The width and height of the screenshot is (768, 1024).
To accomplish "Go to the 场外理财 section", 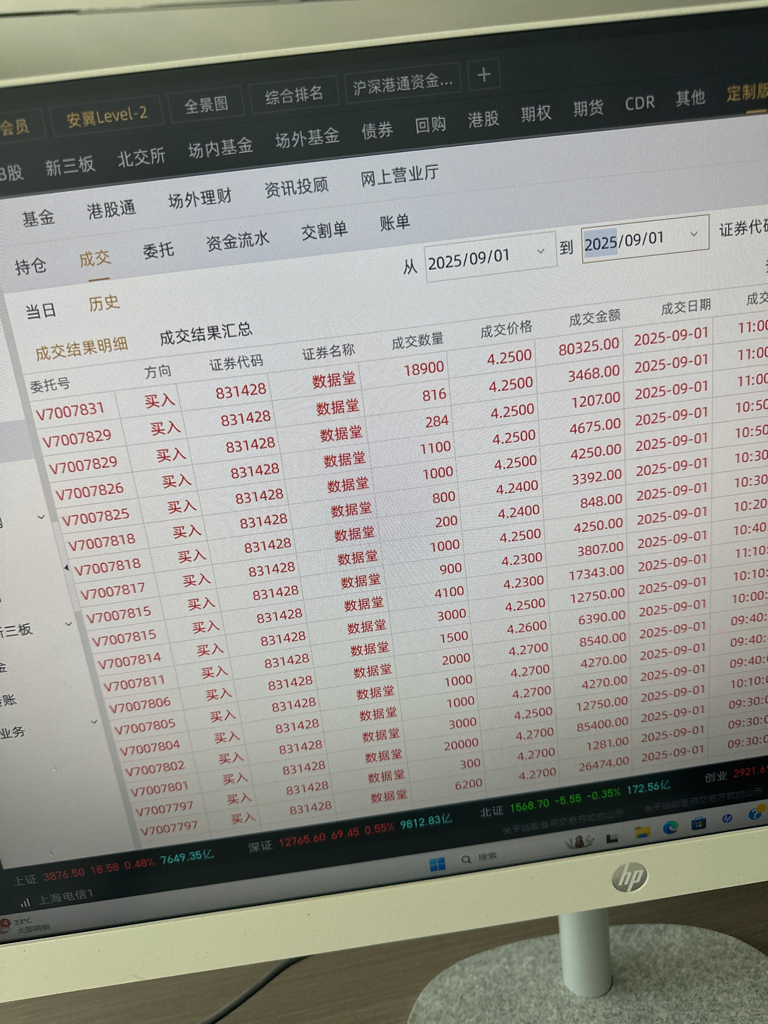I will pyautogui.click(x=200, y=198).
